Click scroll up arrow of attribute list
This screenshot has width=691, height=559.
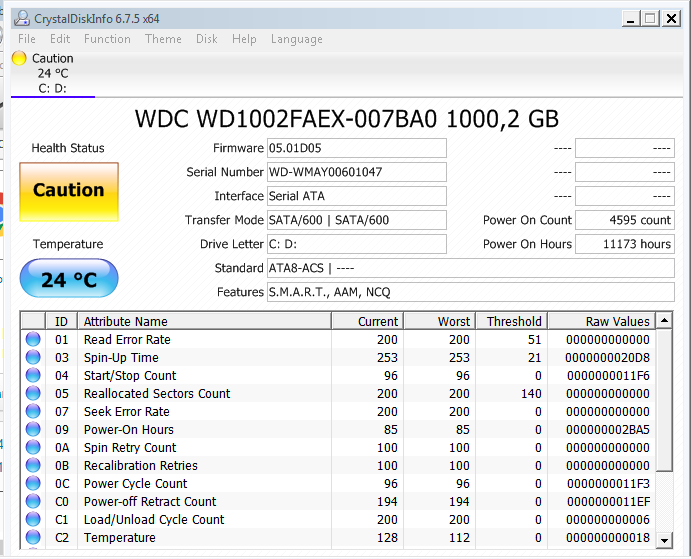(x=664, y=320)
